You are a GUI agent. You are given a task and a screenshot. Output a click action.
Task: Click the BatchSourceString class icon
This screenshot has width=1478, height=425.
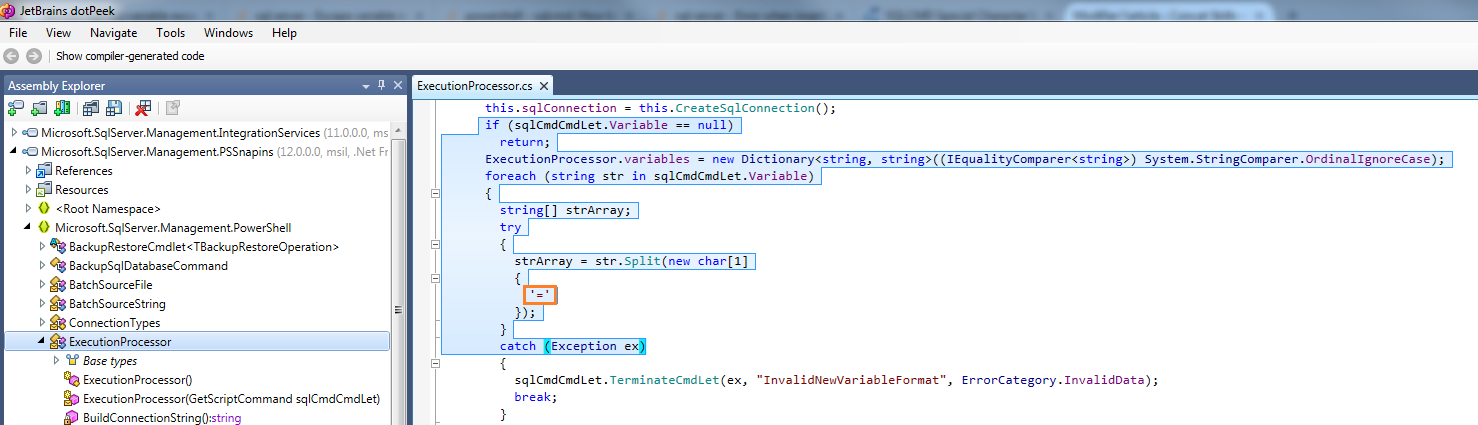(58, 304)
